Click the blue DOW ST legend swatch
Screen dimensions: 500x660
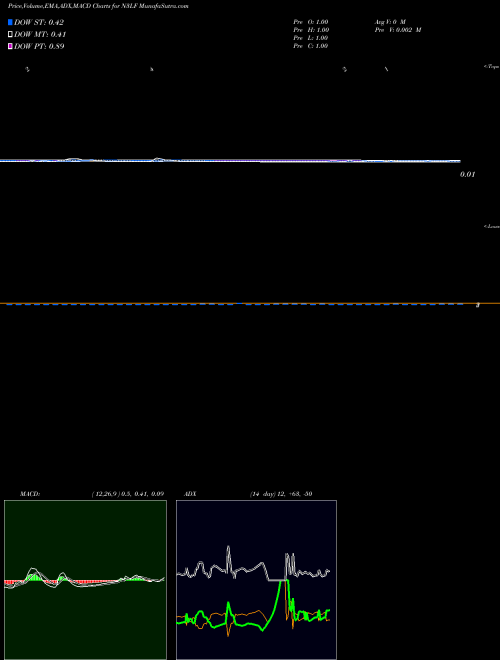tap(10, 22)
